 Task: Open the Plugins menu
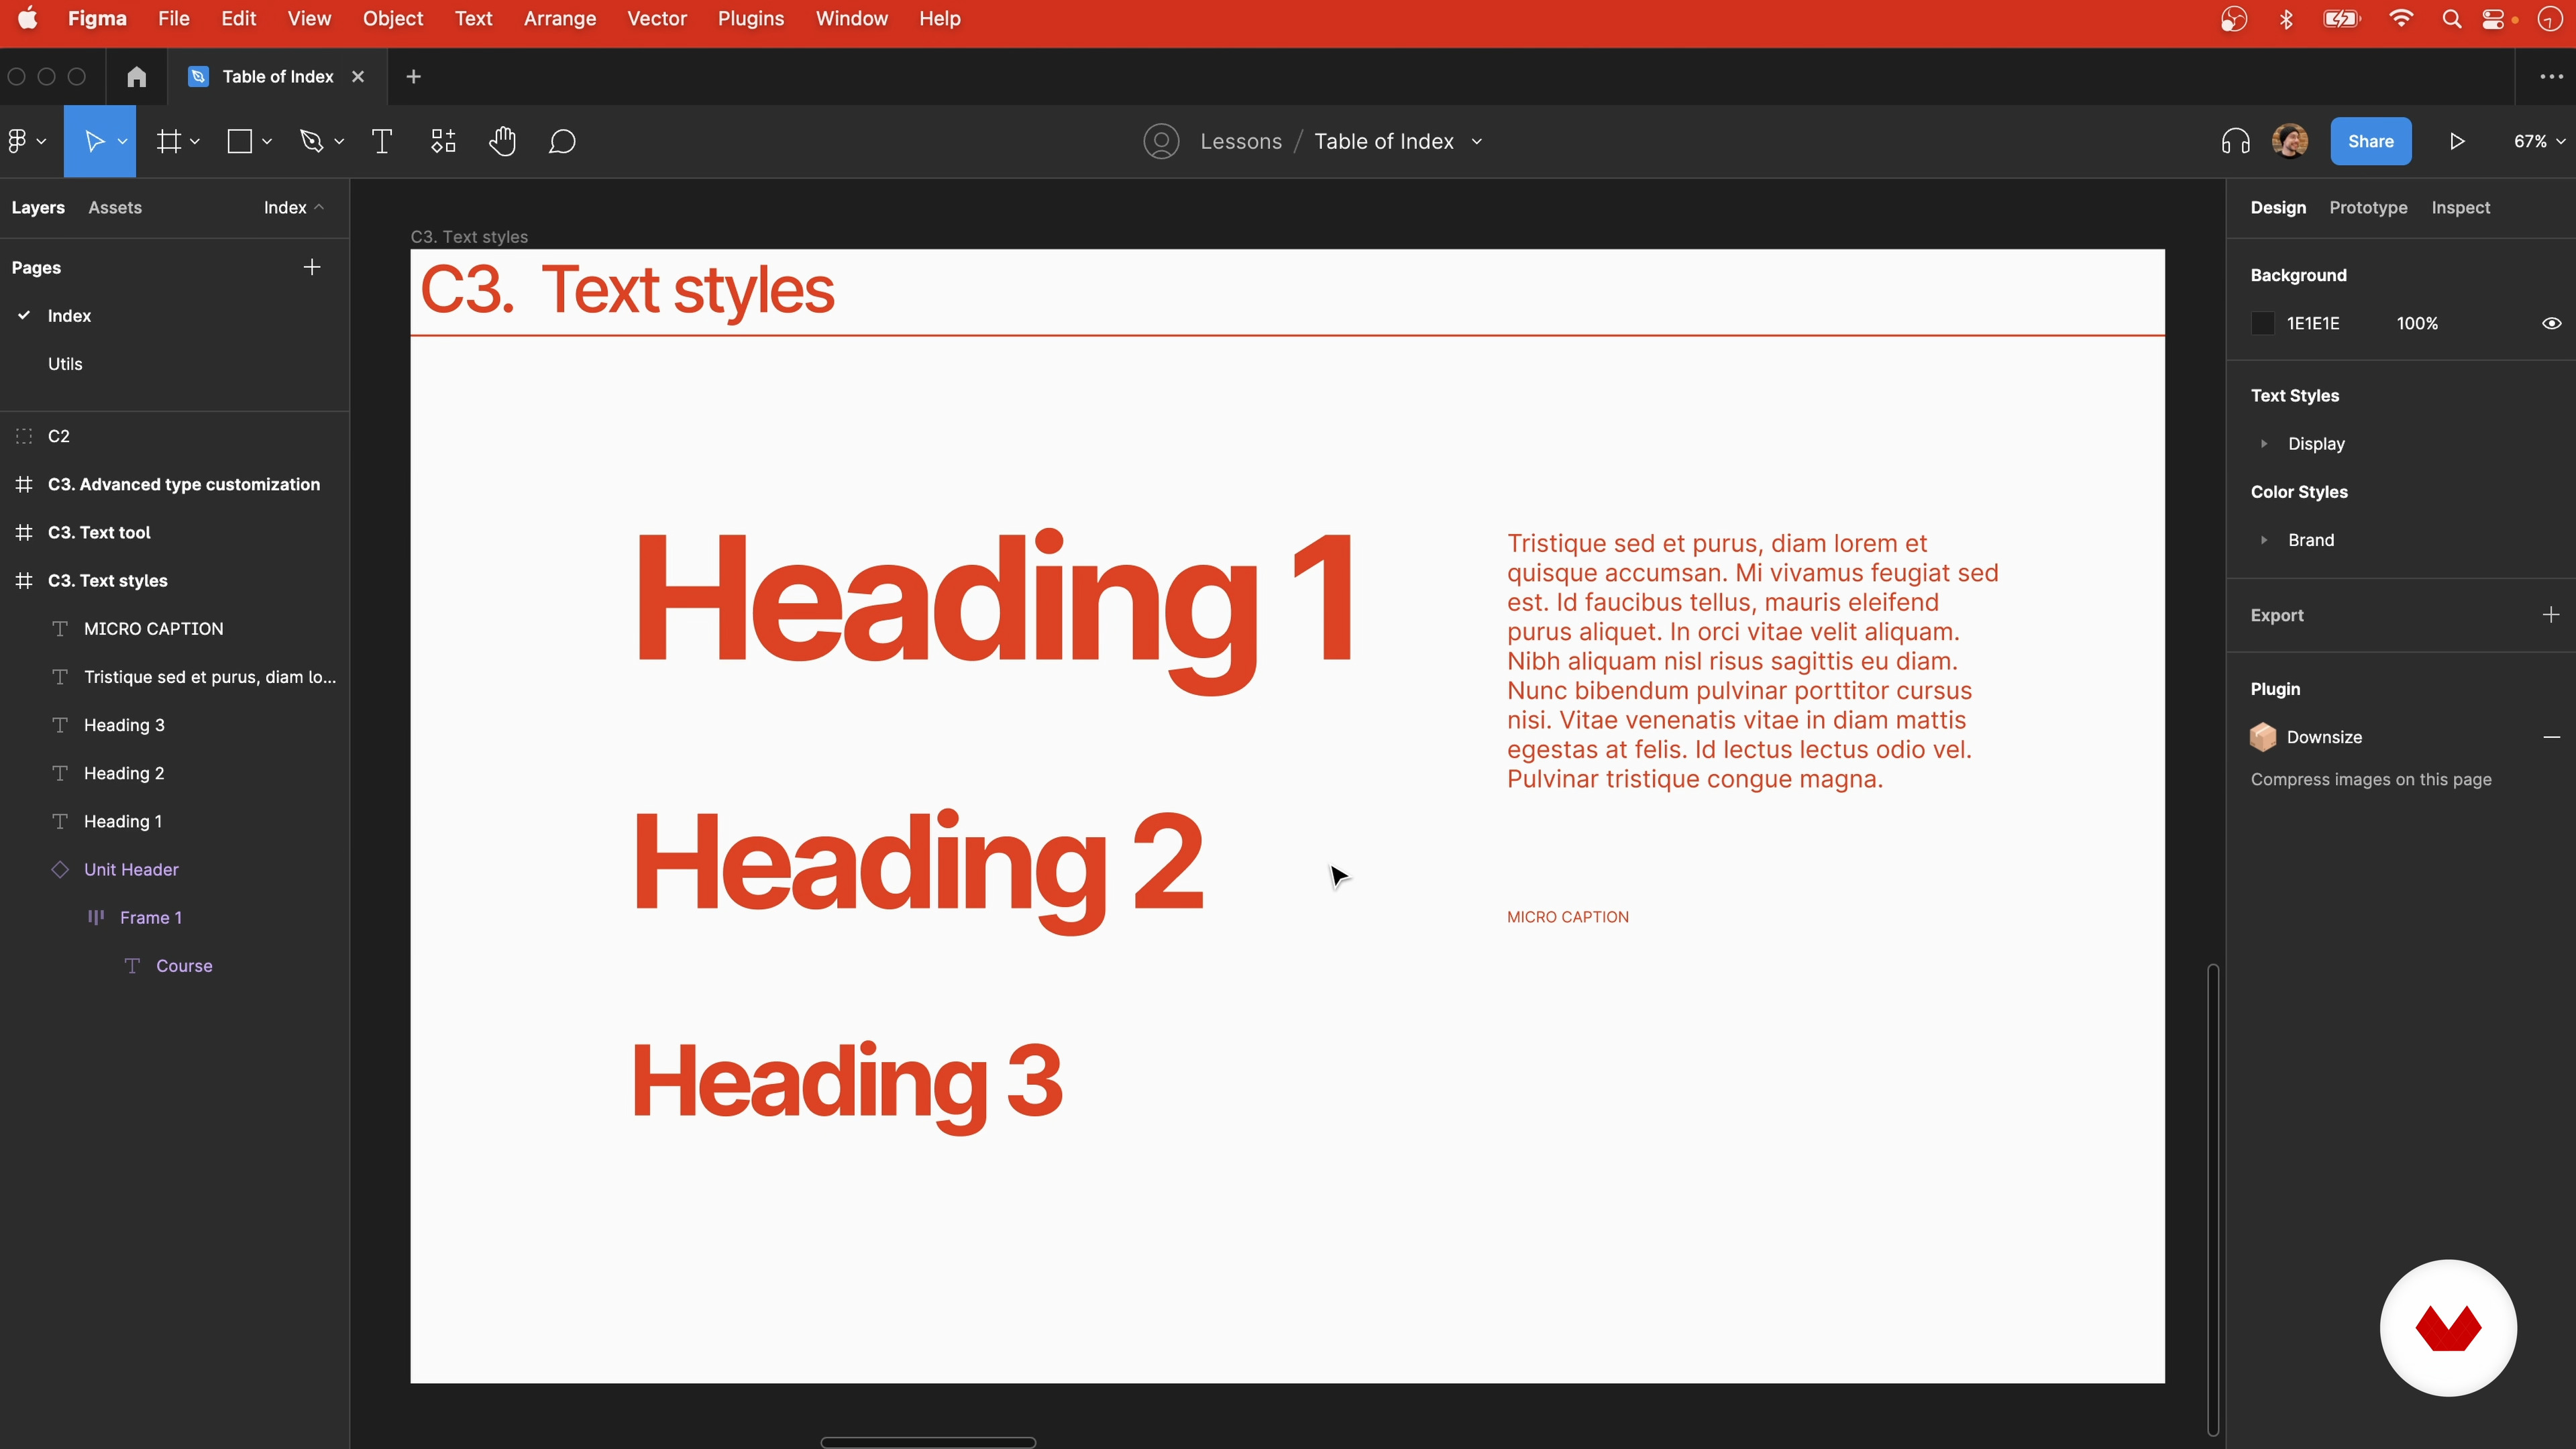tap(750, 19)
